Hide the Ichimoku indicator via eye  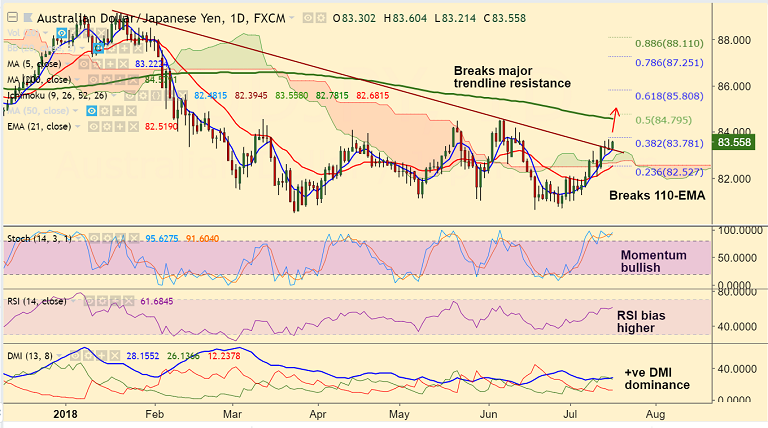(130, 95)
